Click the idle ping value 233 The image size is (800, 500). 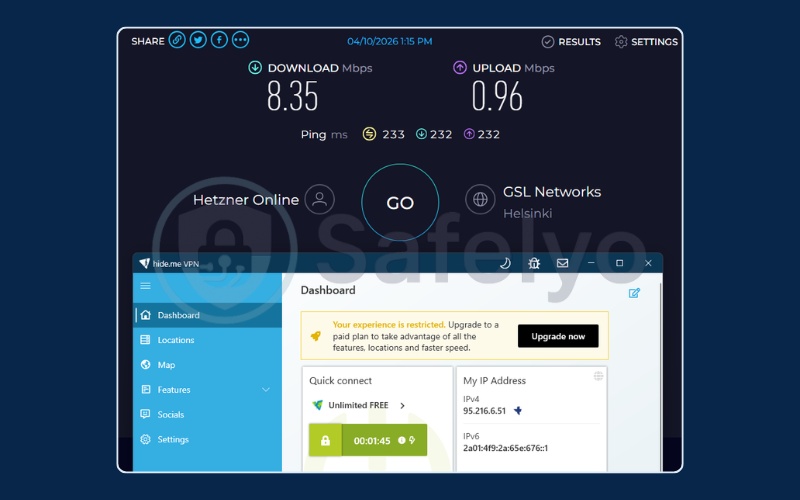(393, 134)
